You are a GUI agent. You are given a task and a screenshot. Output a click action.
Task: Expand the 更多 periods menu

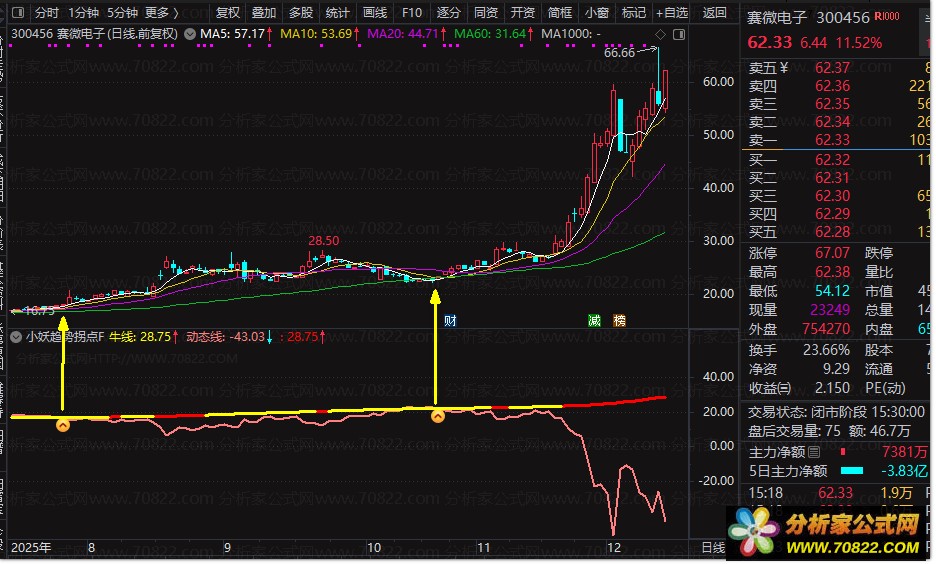click(x=161, y=12)
